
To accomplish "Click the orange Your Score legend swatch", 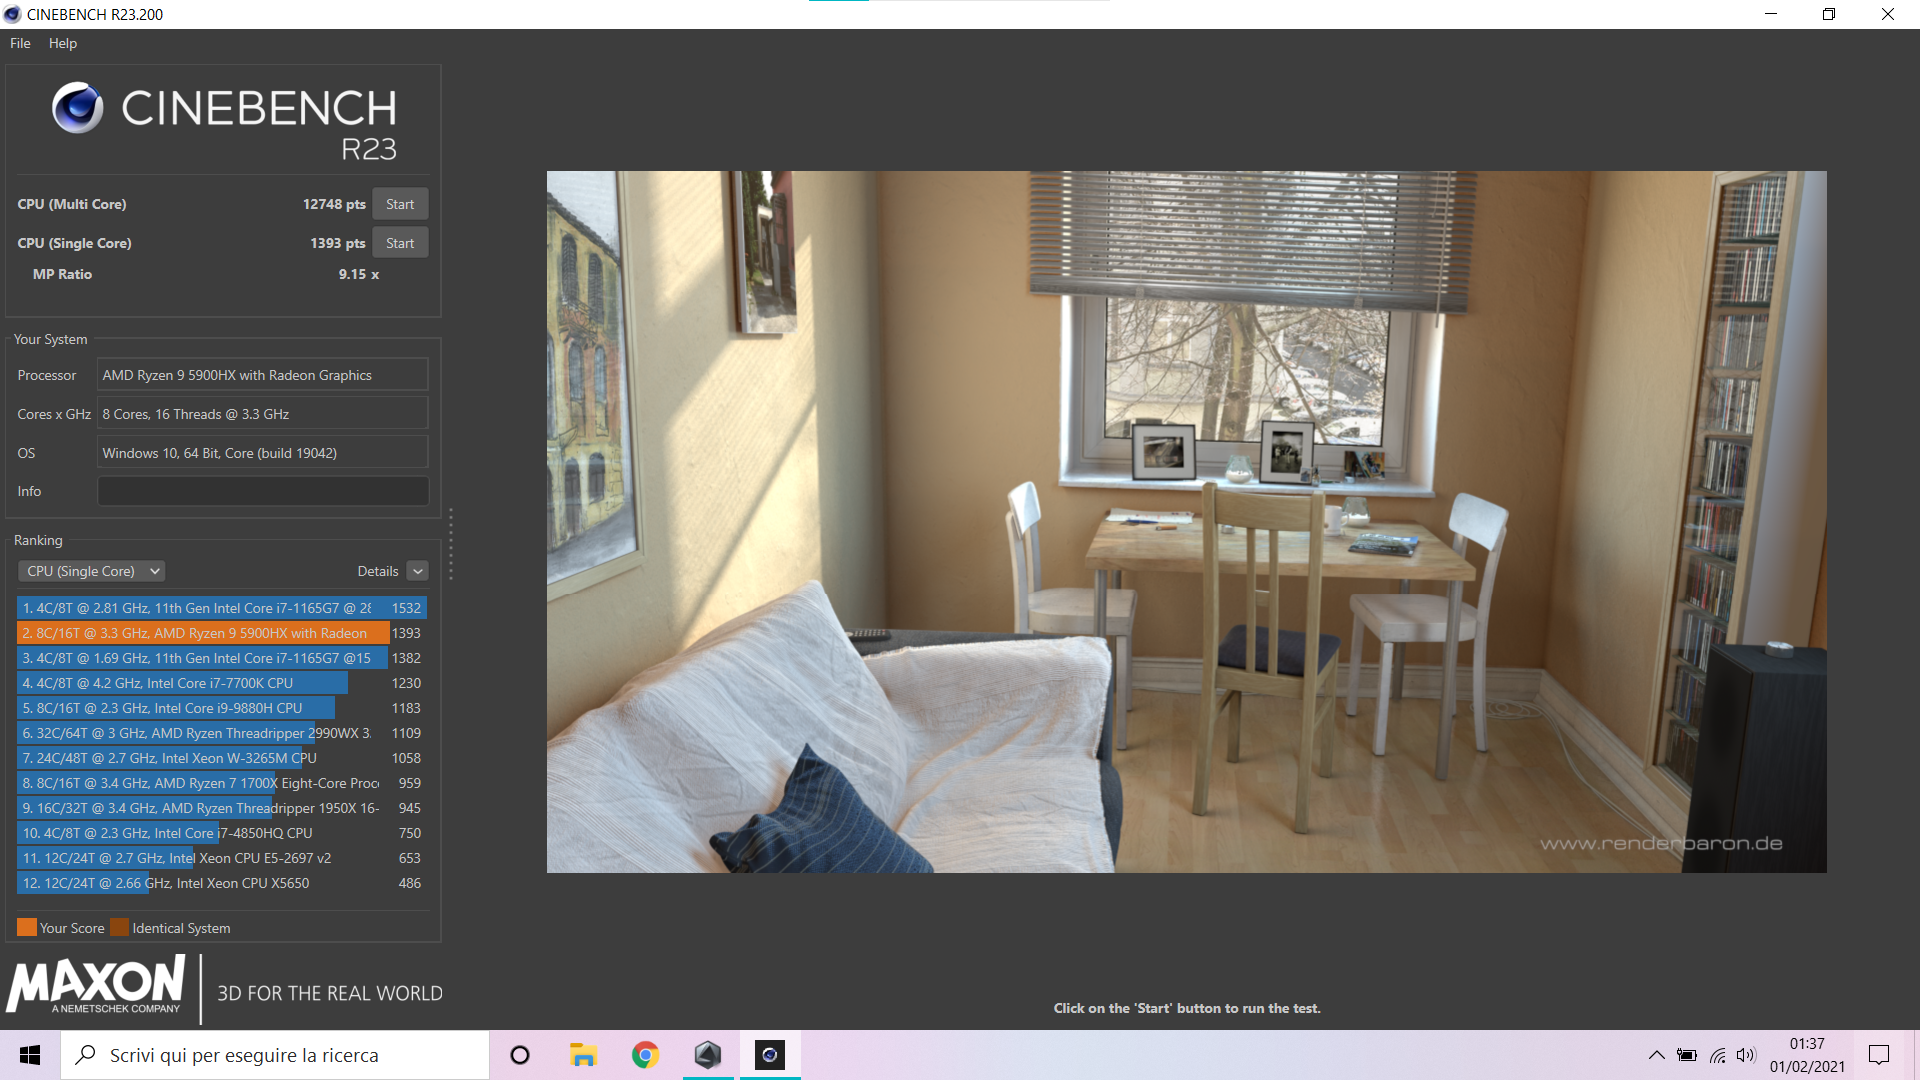I will coord(27,927).
